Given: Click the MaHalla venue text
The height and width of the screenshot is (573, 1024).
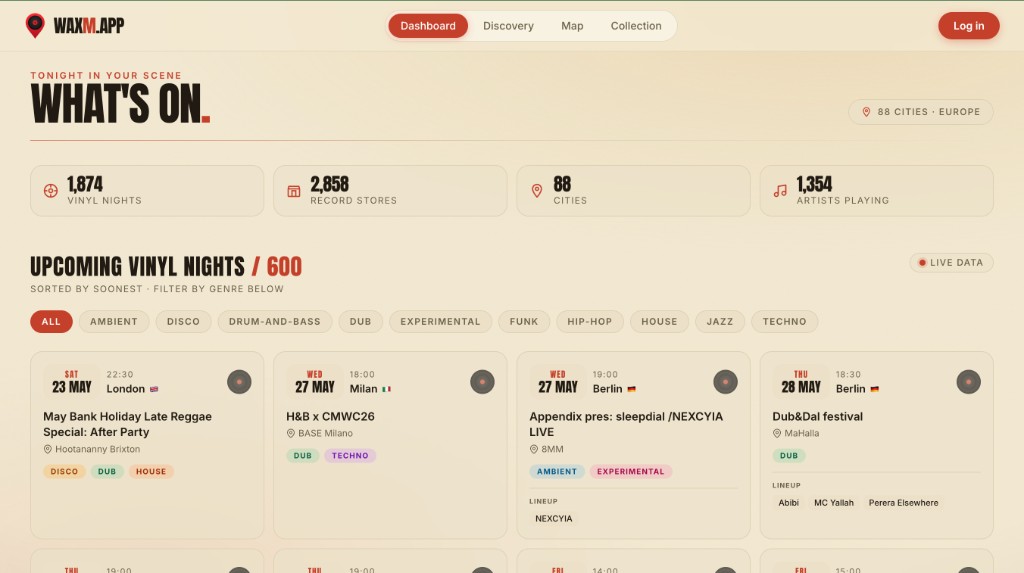Looking at the screenshot, I should (x=801, y=433).
